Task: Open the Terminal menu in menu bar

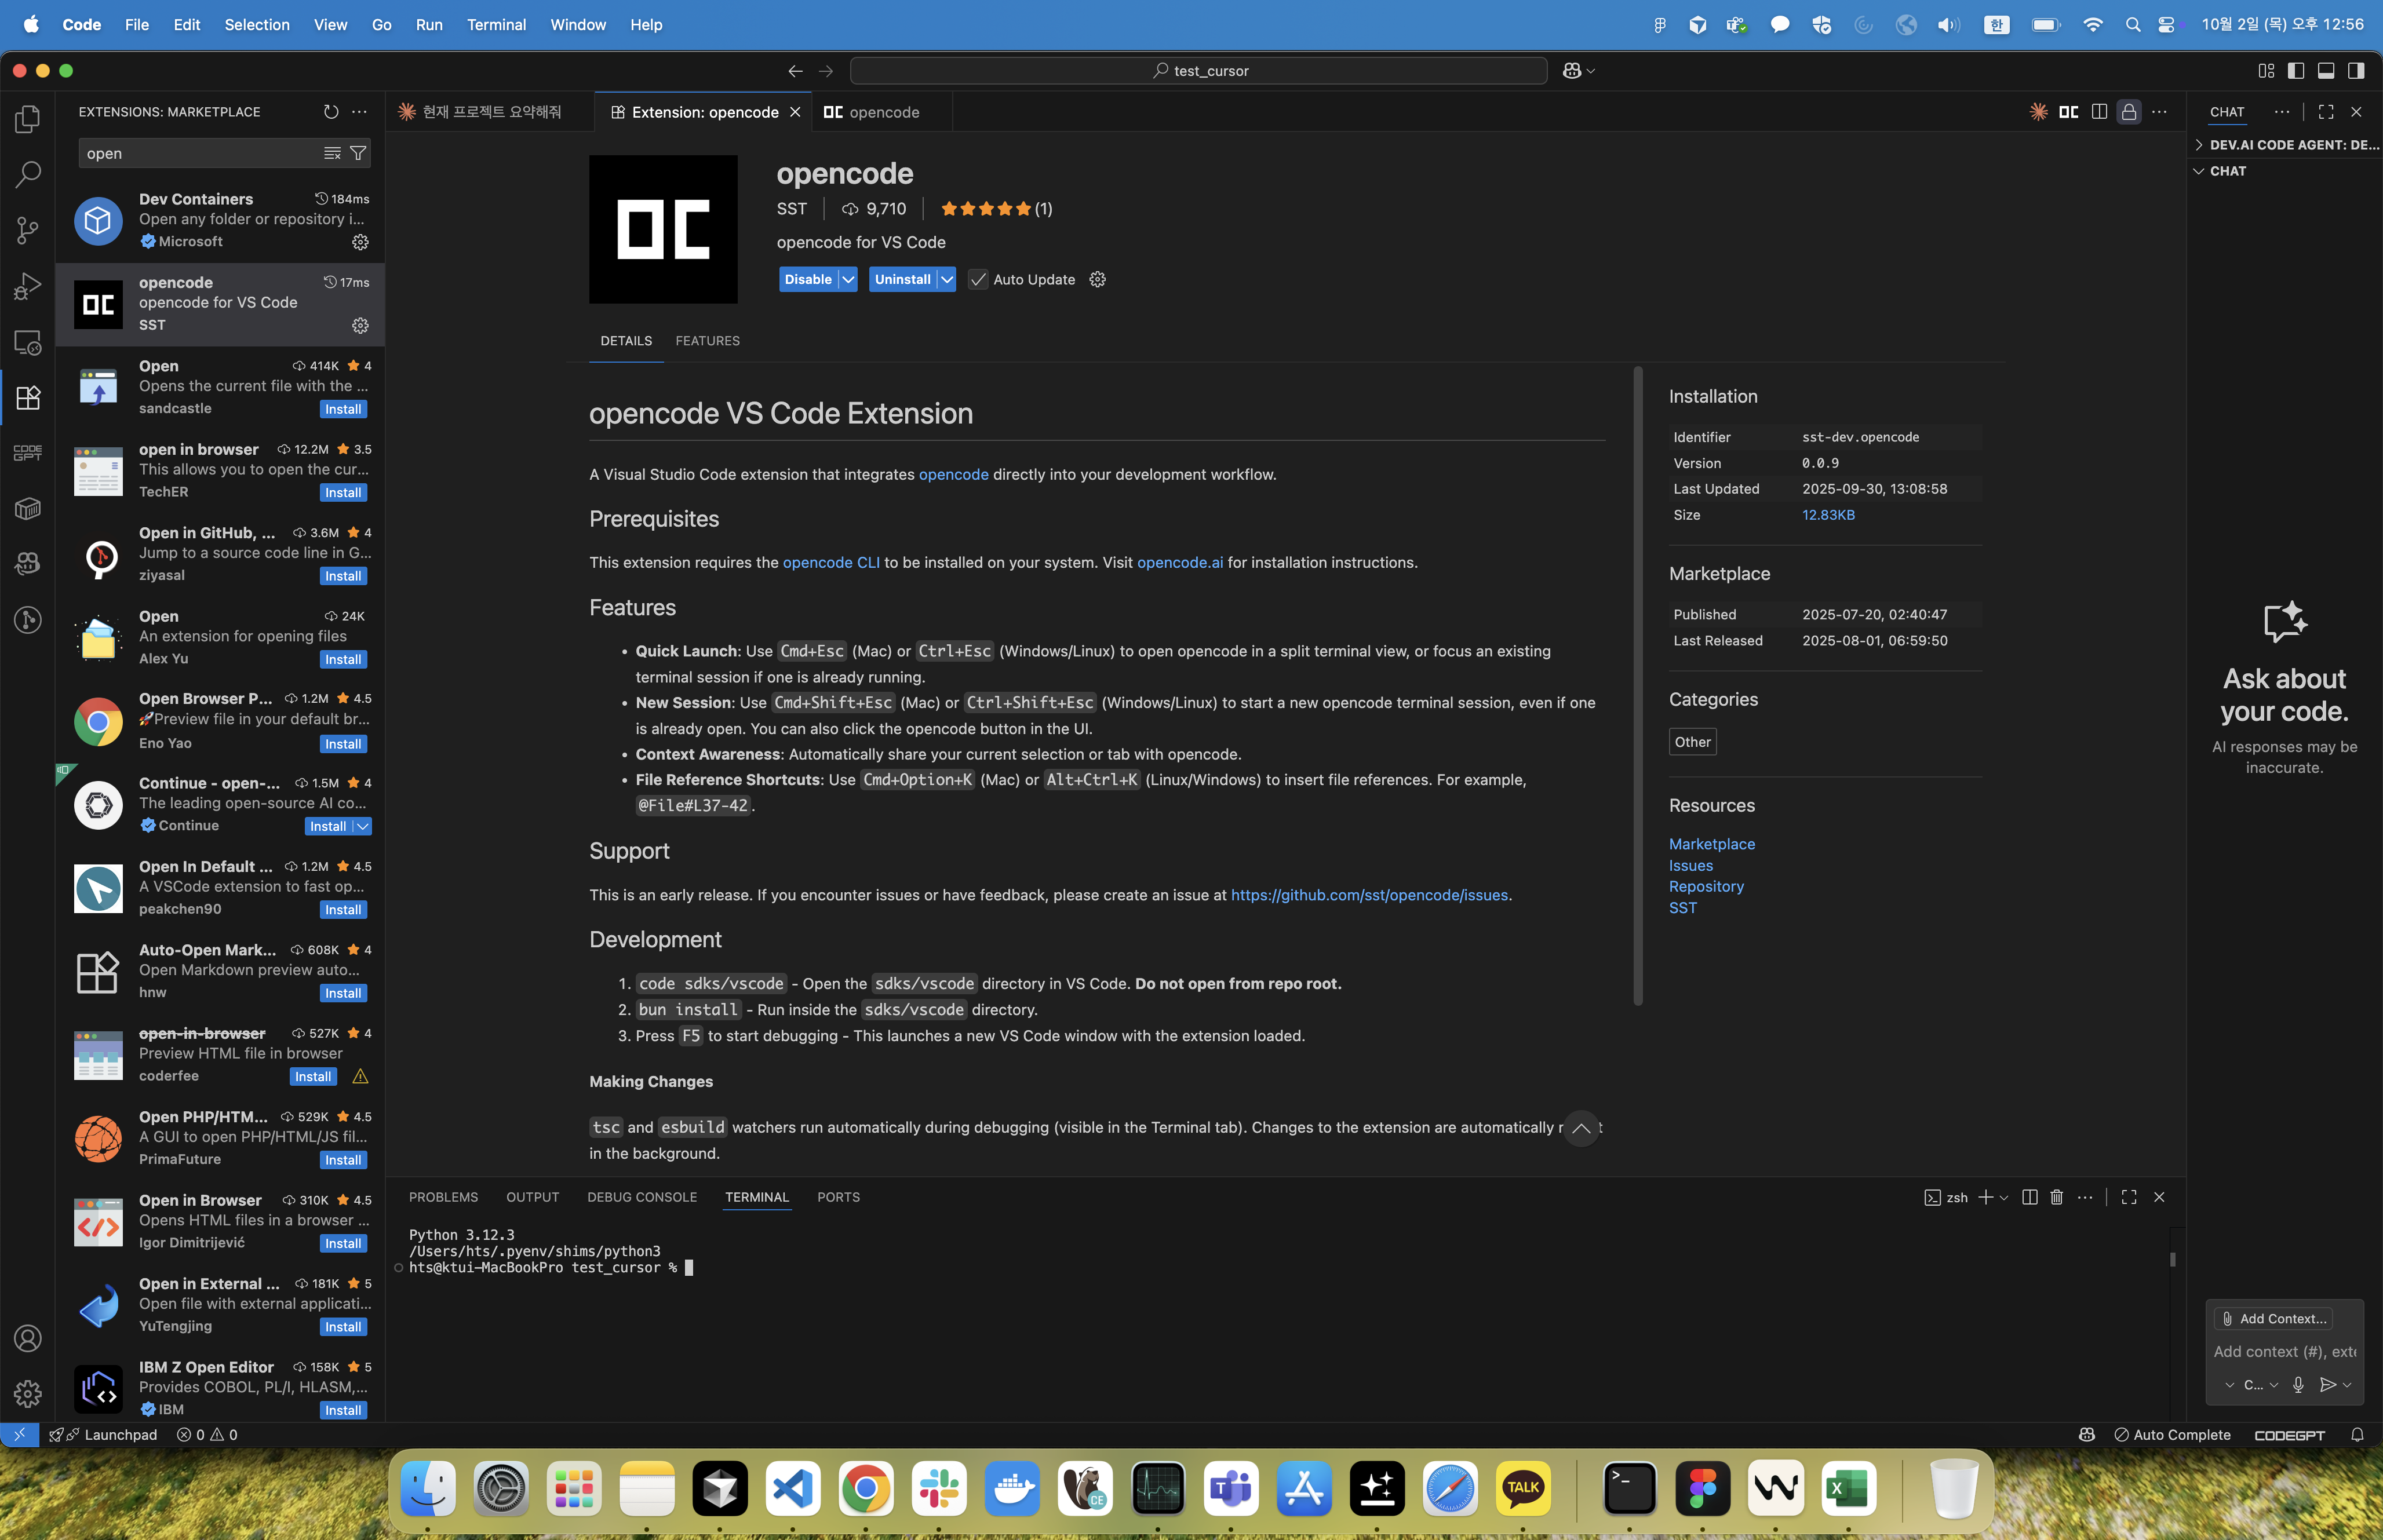Action: pyautogui.click(x=496, y=25)
